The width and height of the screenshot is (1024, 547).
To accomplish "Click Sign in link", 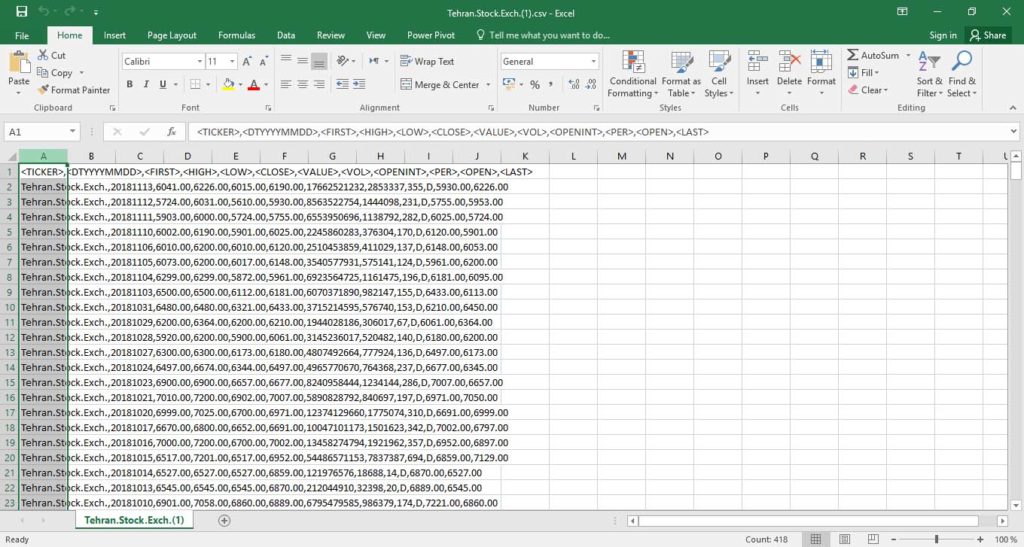I will (x=942, y=35).
